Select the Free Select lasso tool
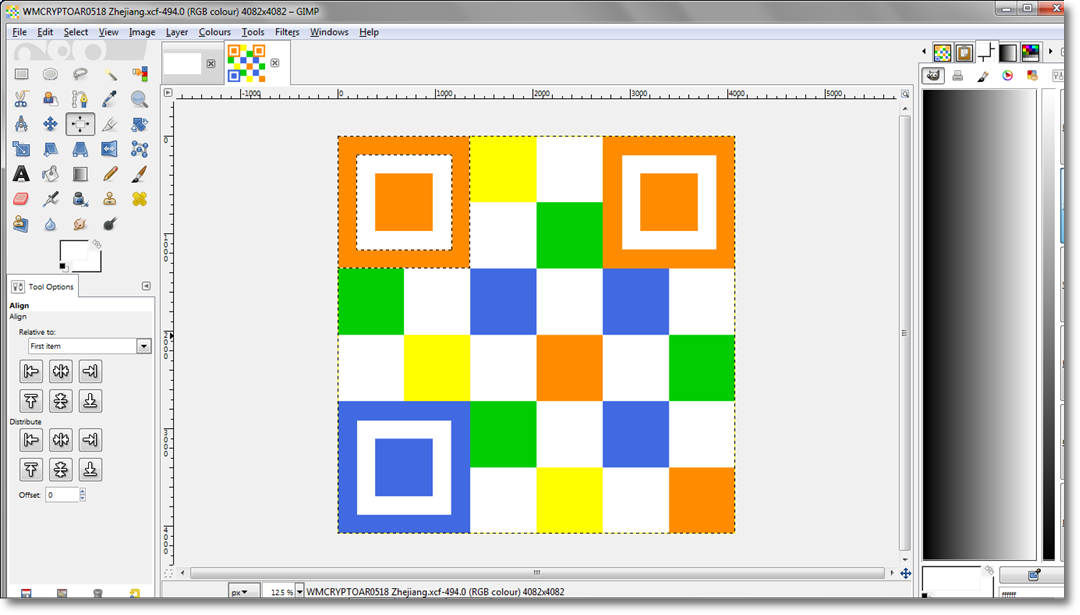1080x615 pixels. pos(80,74)
